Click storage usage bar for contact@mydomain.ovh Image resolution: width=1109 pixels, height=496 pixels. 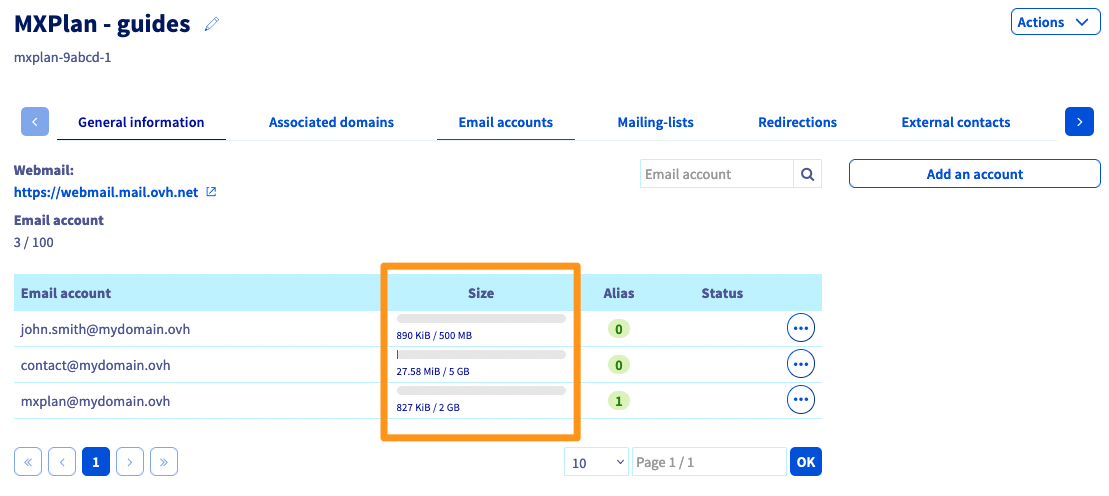click(481, 354)
